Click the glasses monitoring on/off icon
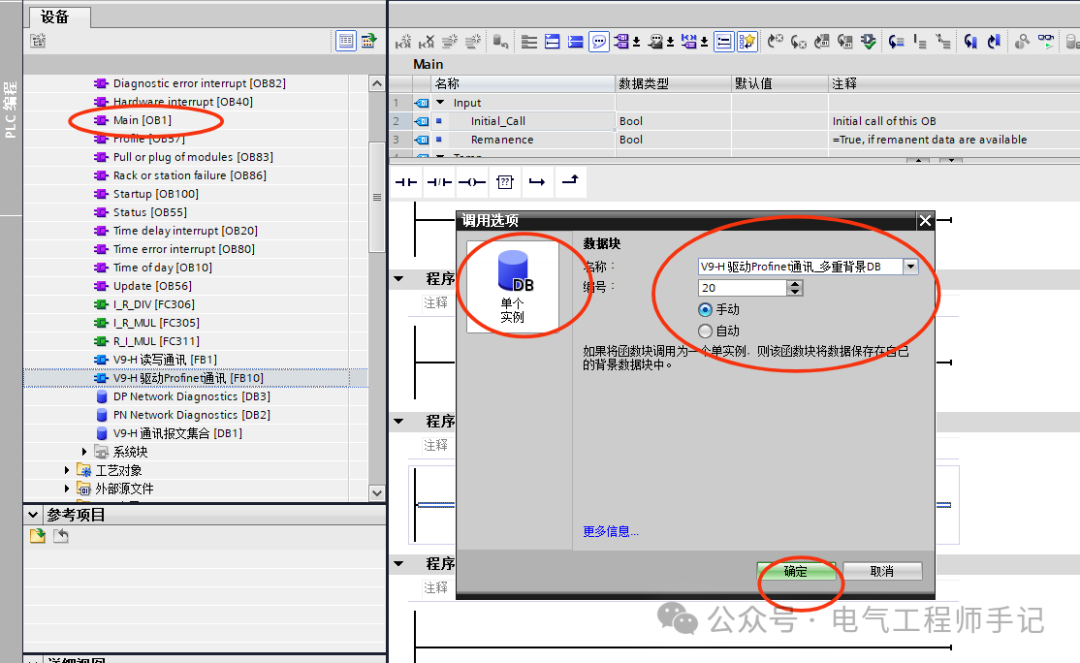The width and height of the screenshot is (1080, 663). coord(1046,42)
